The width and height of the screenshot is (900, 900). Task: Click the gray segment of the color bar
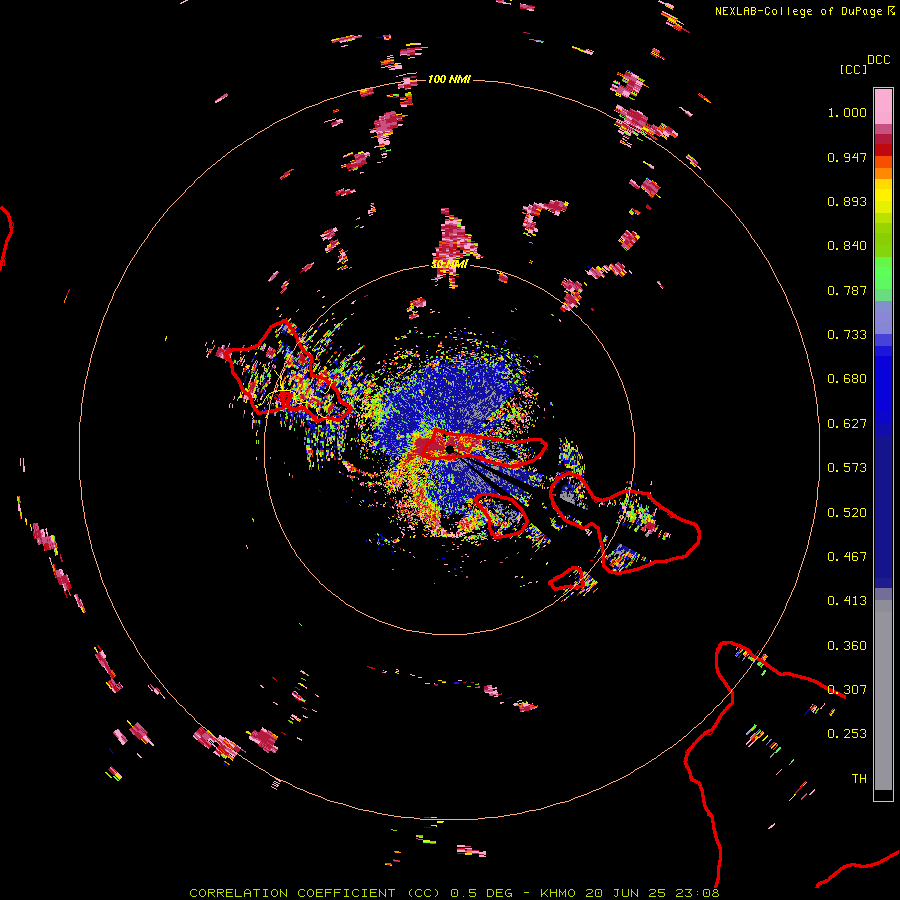(883, 695)
